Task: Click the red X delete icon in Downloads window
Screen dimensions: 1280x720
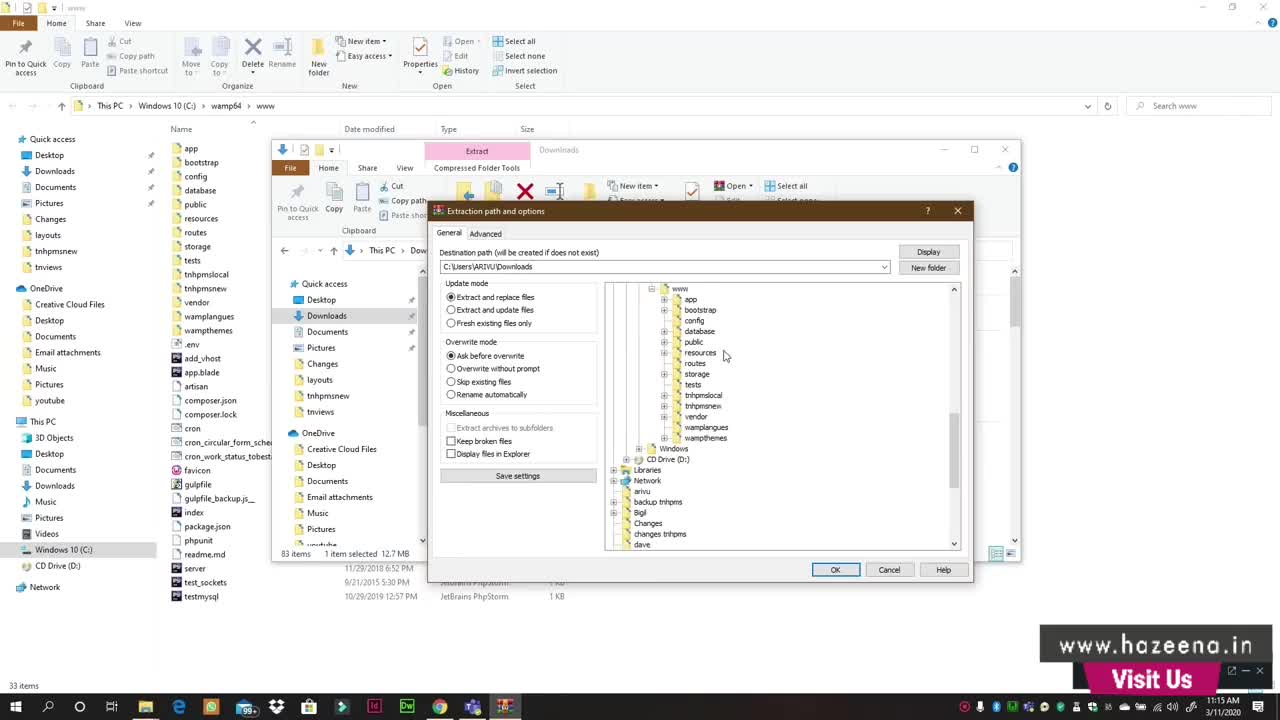Action: coord(525,191)
